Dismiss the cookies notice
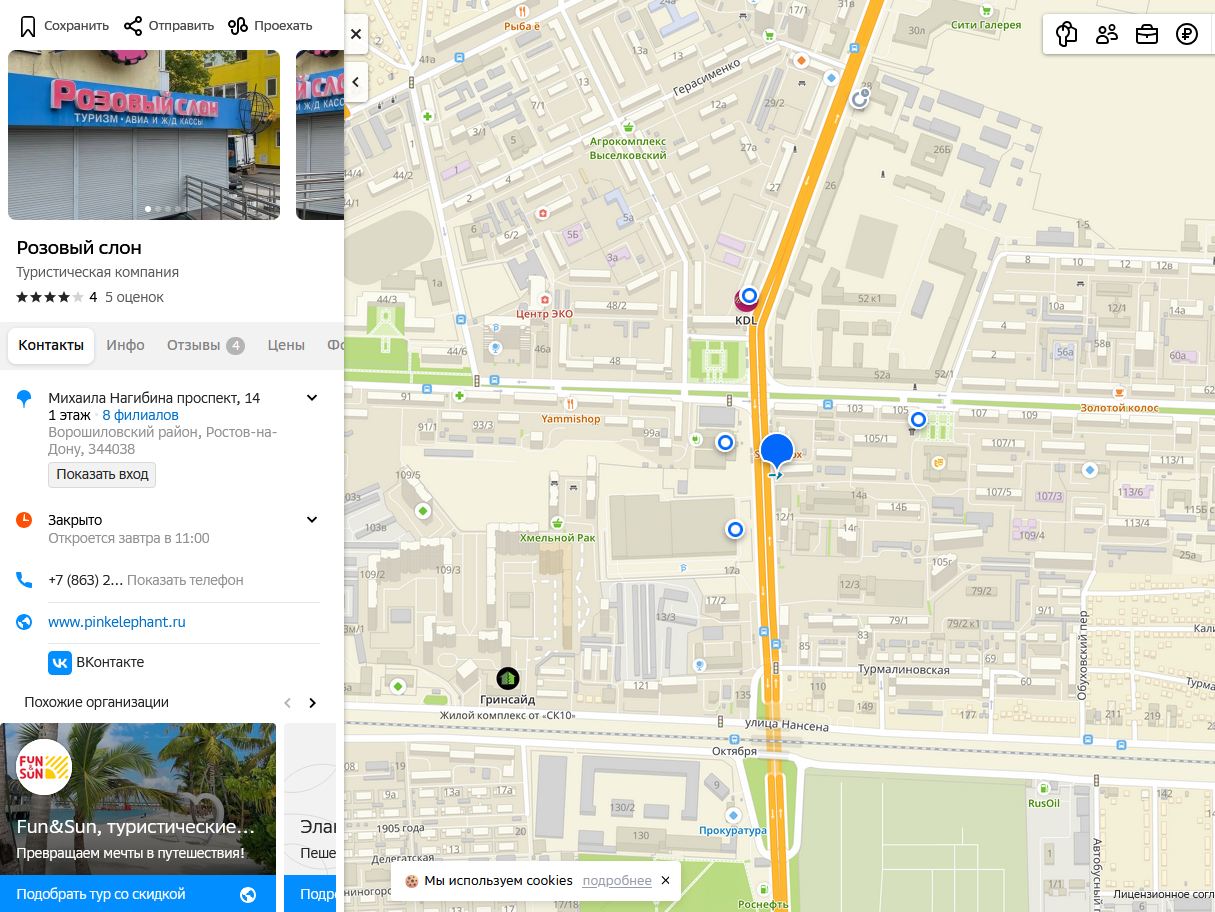This screenshot has height=912, width=1215. (x=665, y=881)
